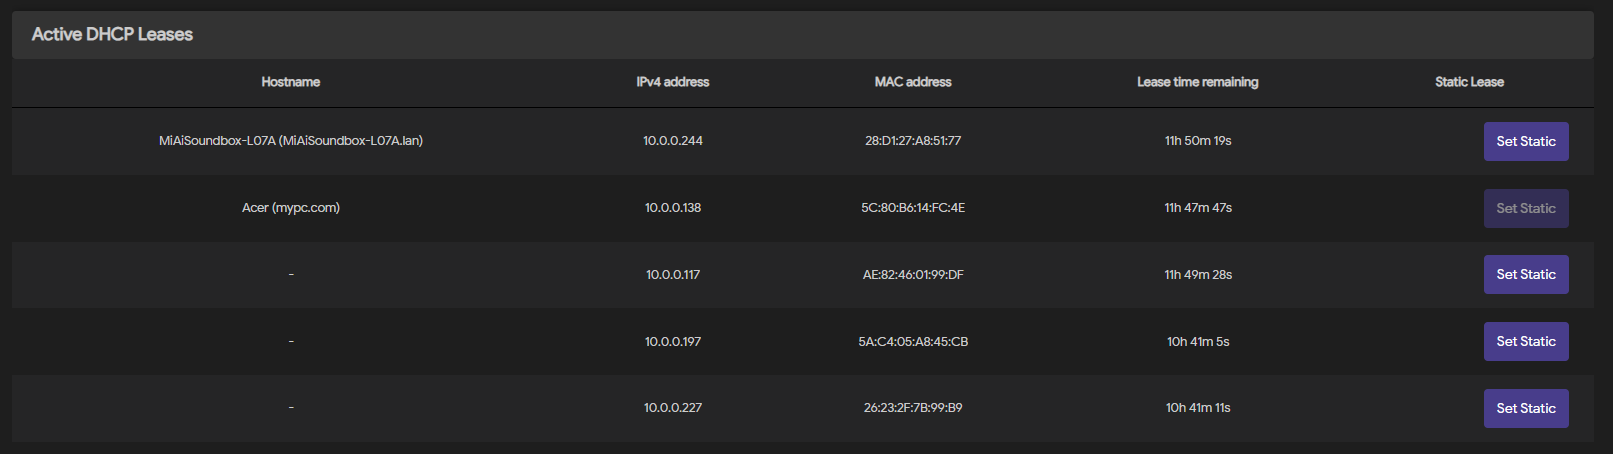
Task: Set static lease for 10.0.0.227
Action: tap(1525, 408)
